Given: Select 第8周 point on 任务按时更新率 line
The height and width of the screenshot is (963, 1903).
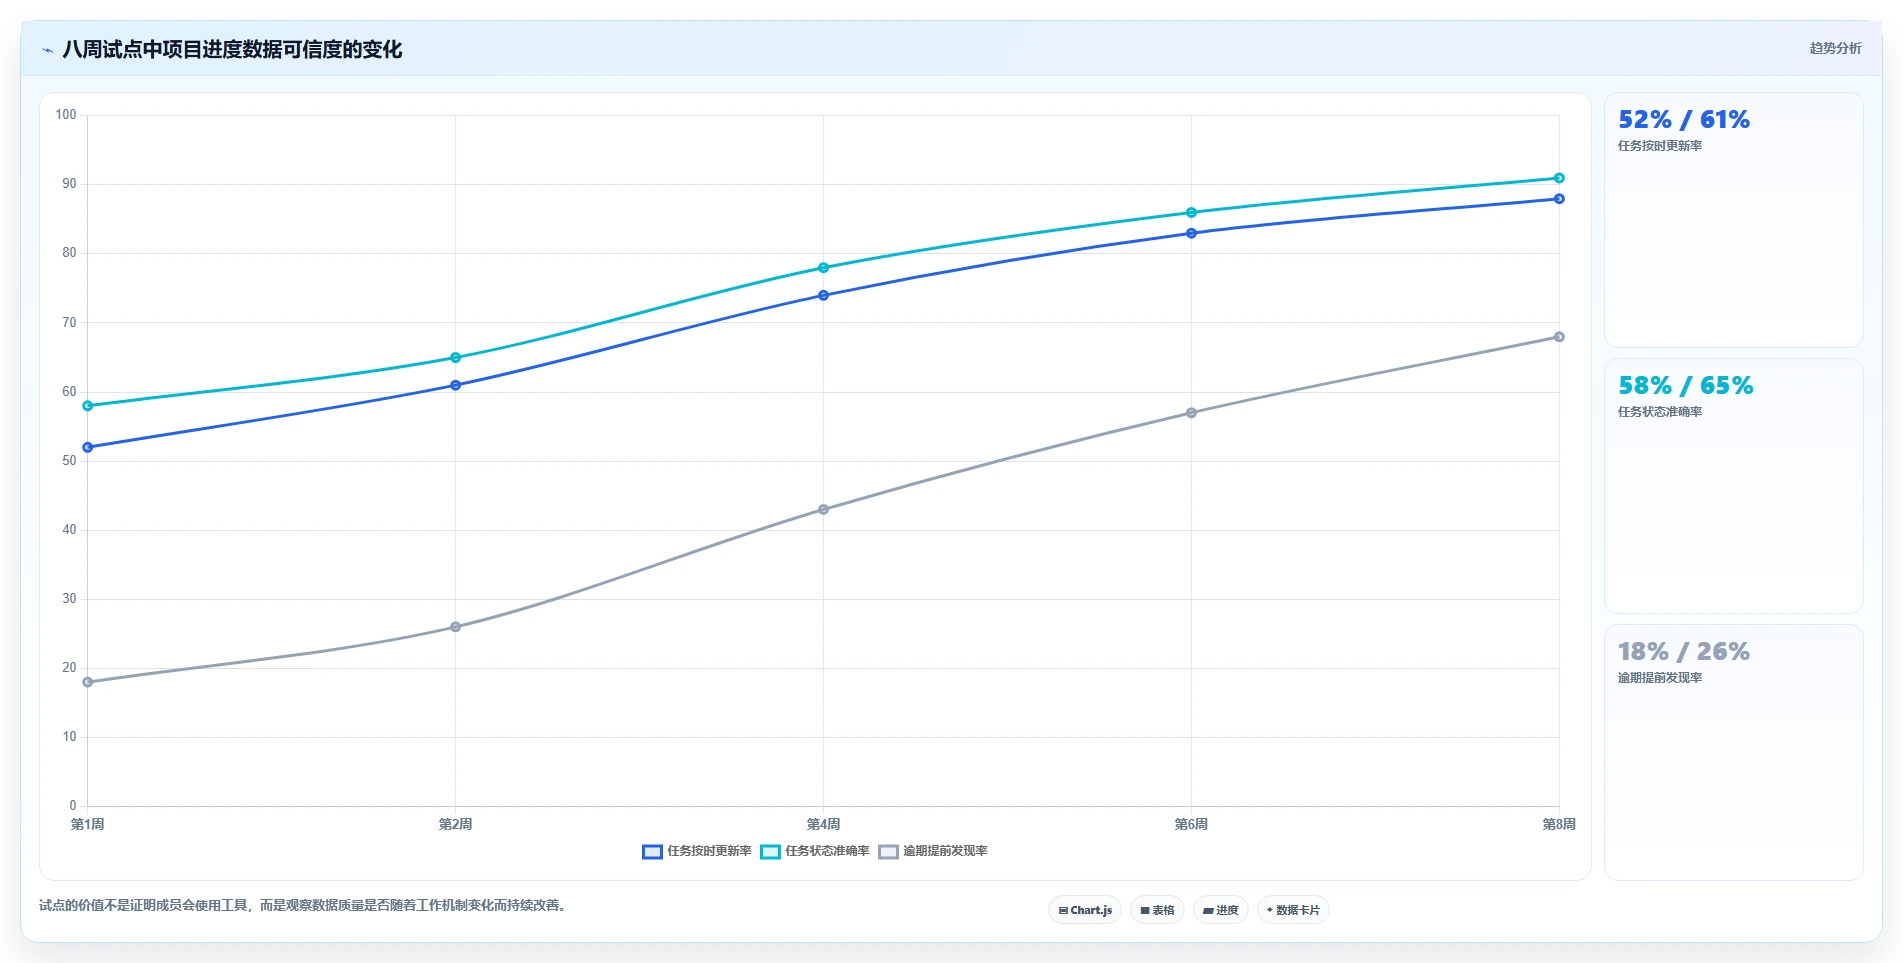Looking at the screenshot, I should [1559, 199].
